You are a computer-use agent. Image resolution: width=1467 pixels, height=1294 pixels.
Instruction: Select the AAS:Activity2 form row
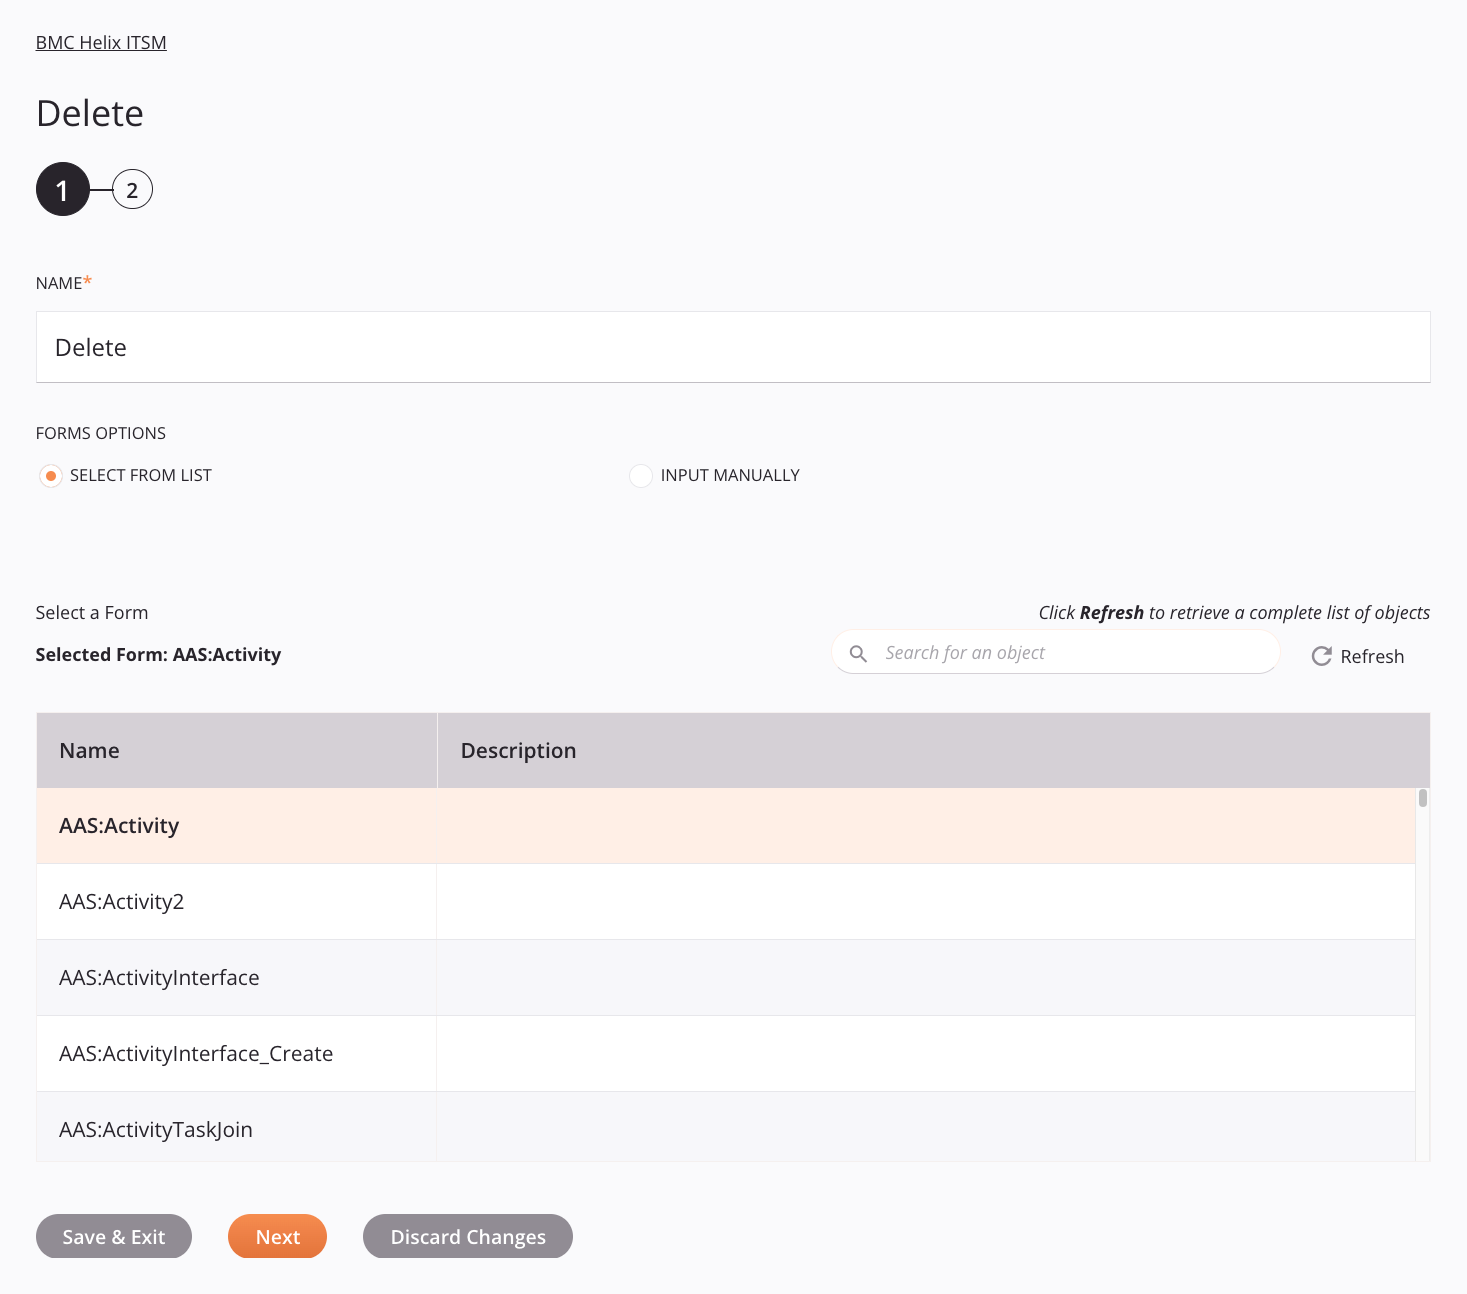726,902
